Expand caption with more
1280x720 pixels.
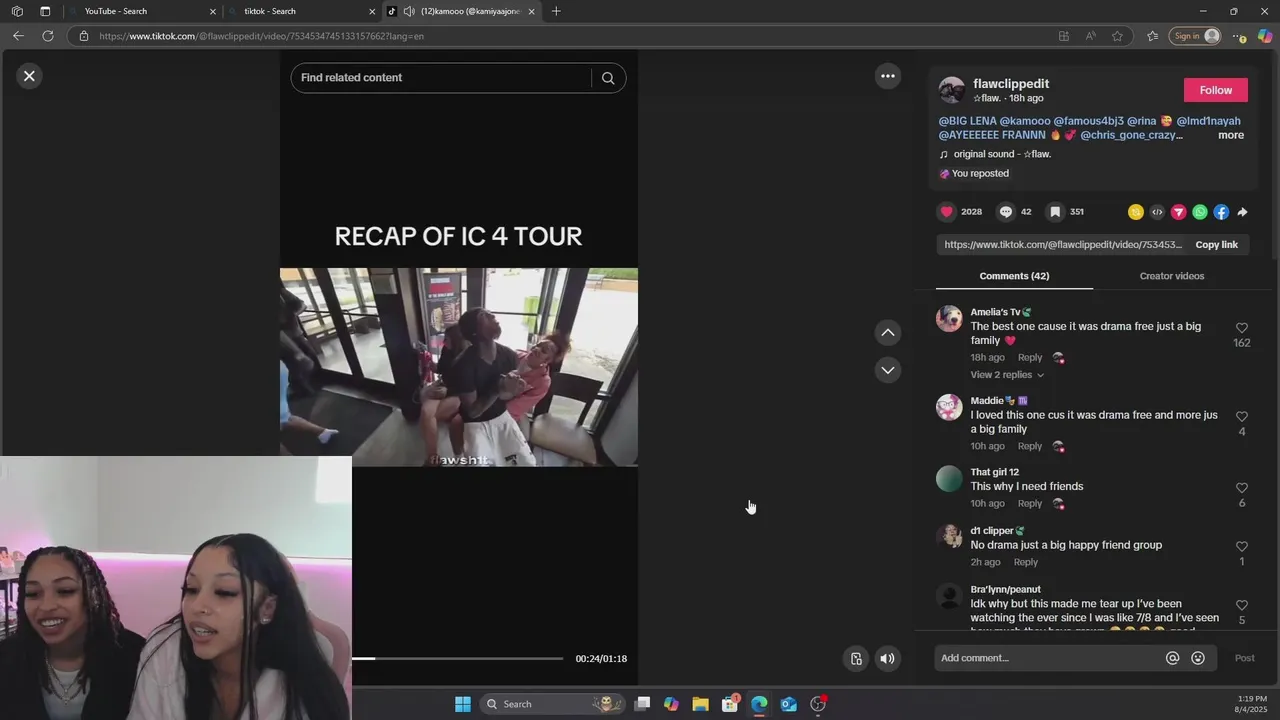click(x=1231, y=135)
